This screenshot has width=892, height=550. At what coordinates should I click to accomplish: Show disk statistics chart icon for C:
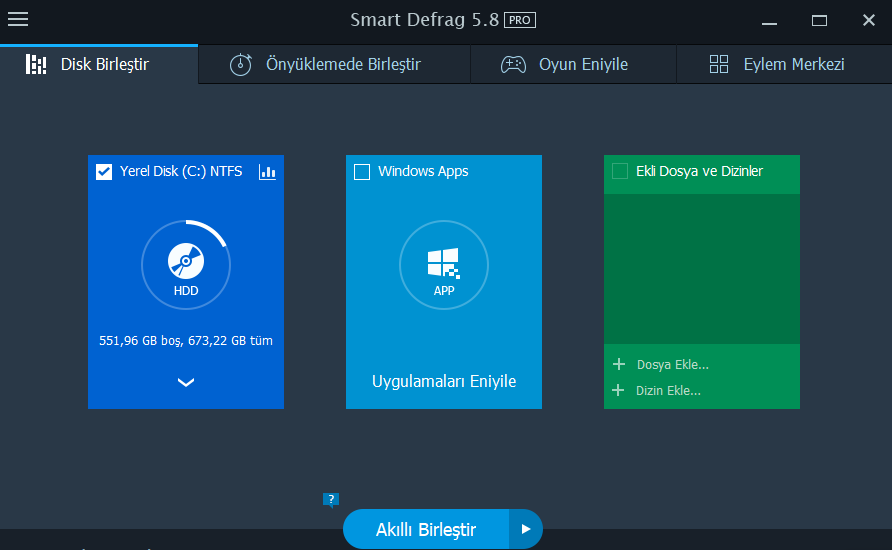pos(267,172)
